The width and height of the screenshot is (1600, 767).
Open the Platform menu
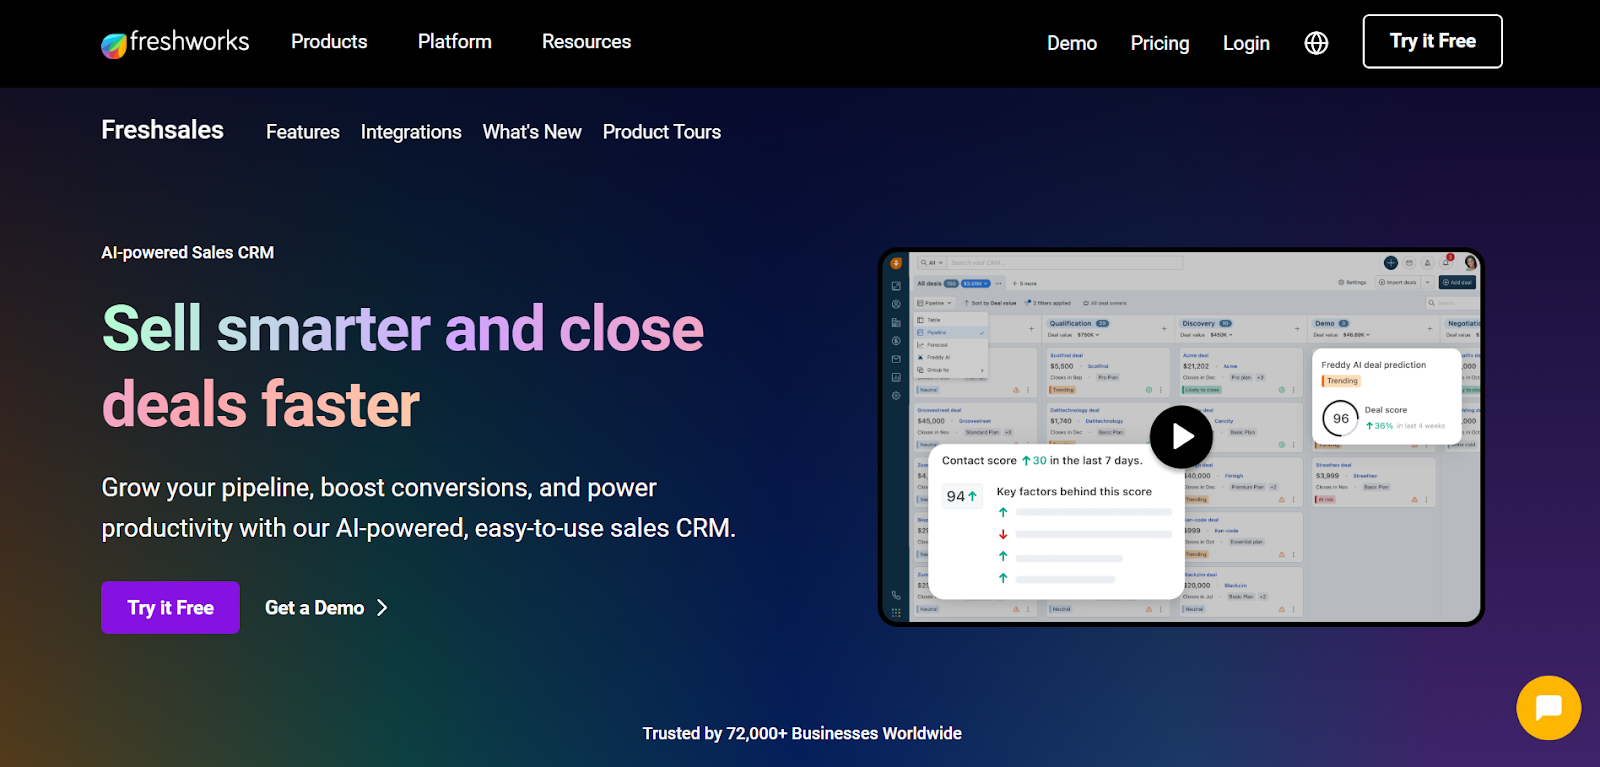(x=455, y=42)
